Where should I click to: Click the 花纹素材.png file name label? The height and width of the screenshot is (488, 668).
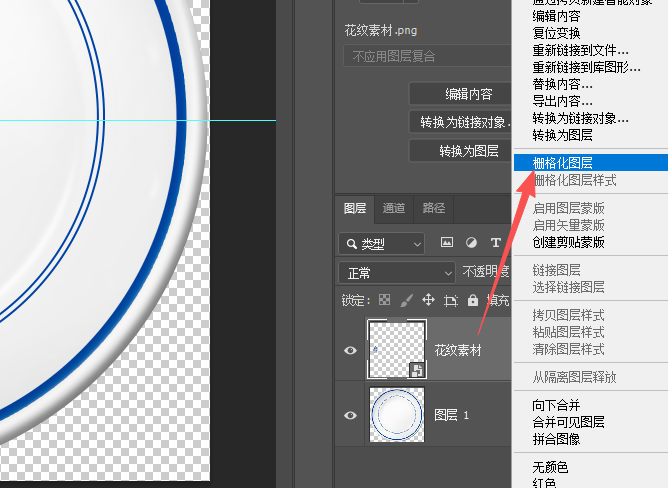[380, 30]
